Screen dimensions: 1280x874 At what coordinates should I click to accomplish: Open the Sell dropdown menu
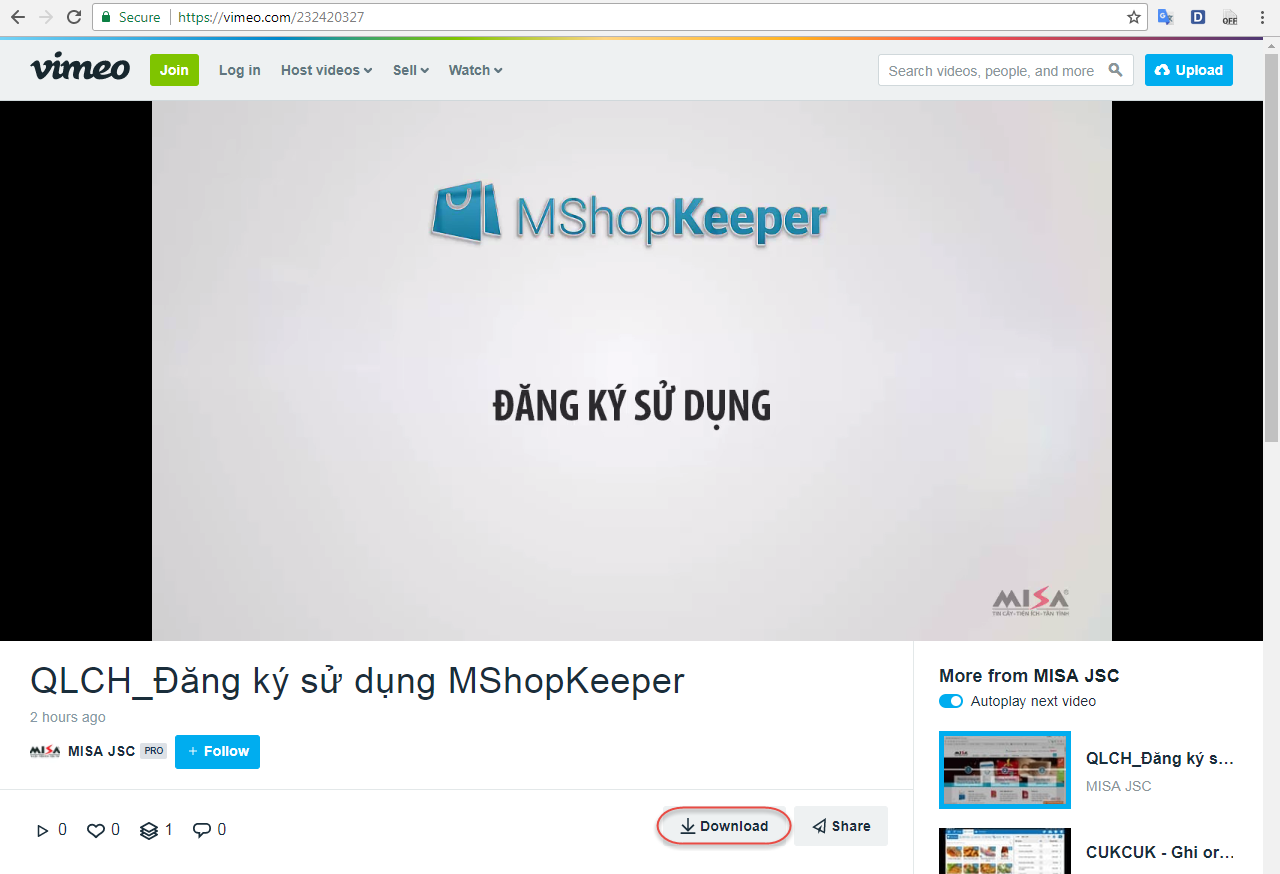pos(411,70)
